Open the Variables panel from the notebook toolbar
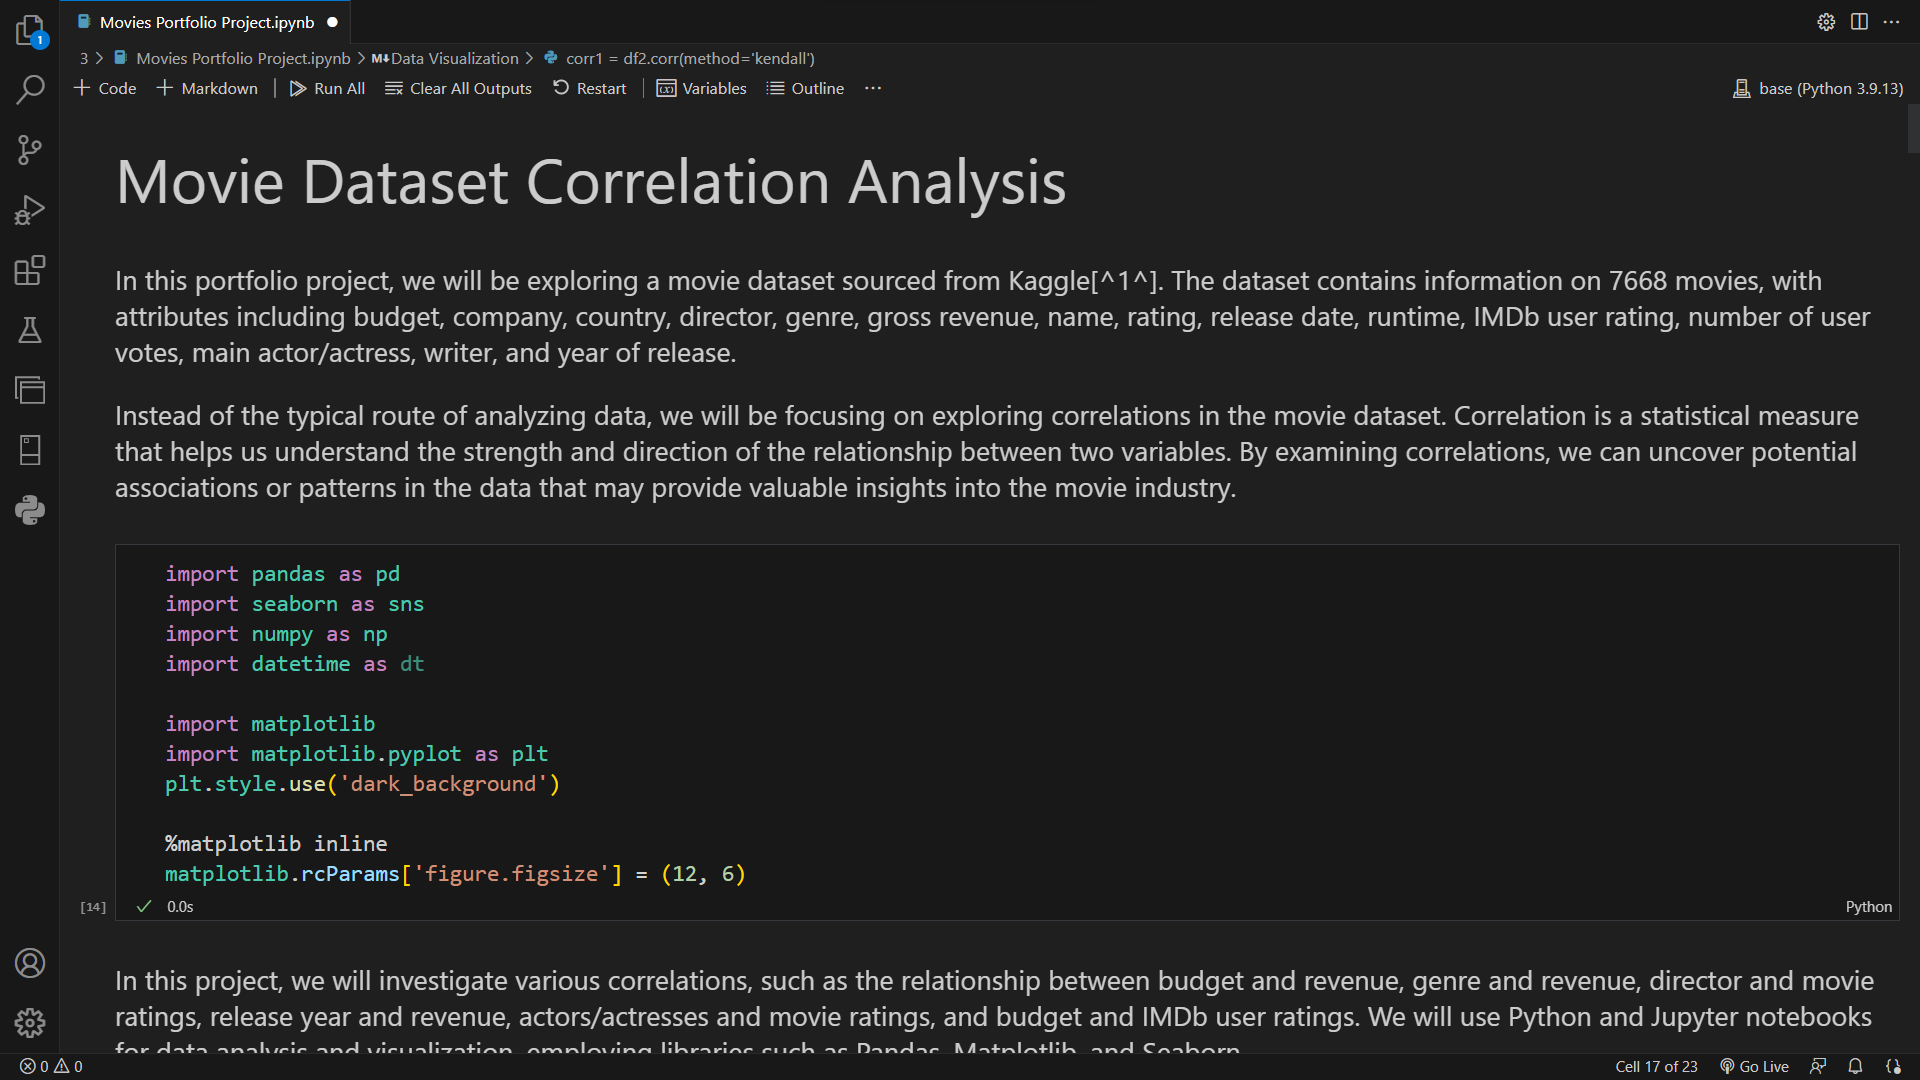This screenshot has height=1080, width=1920. coord(701,88)
